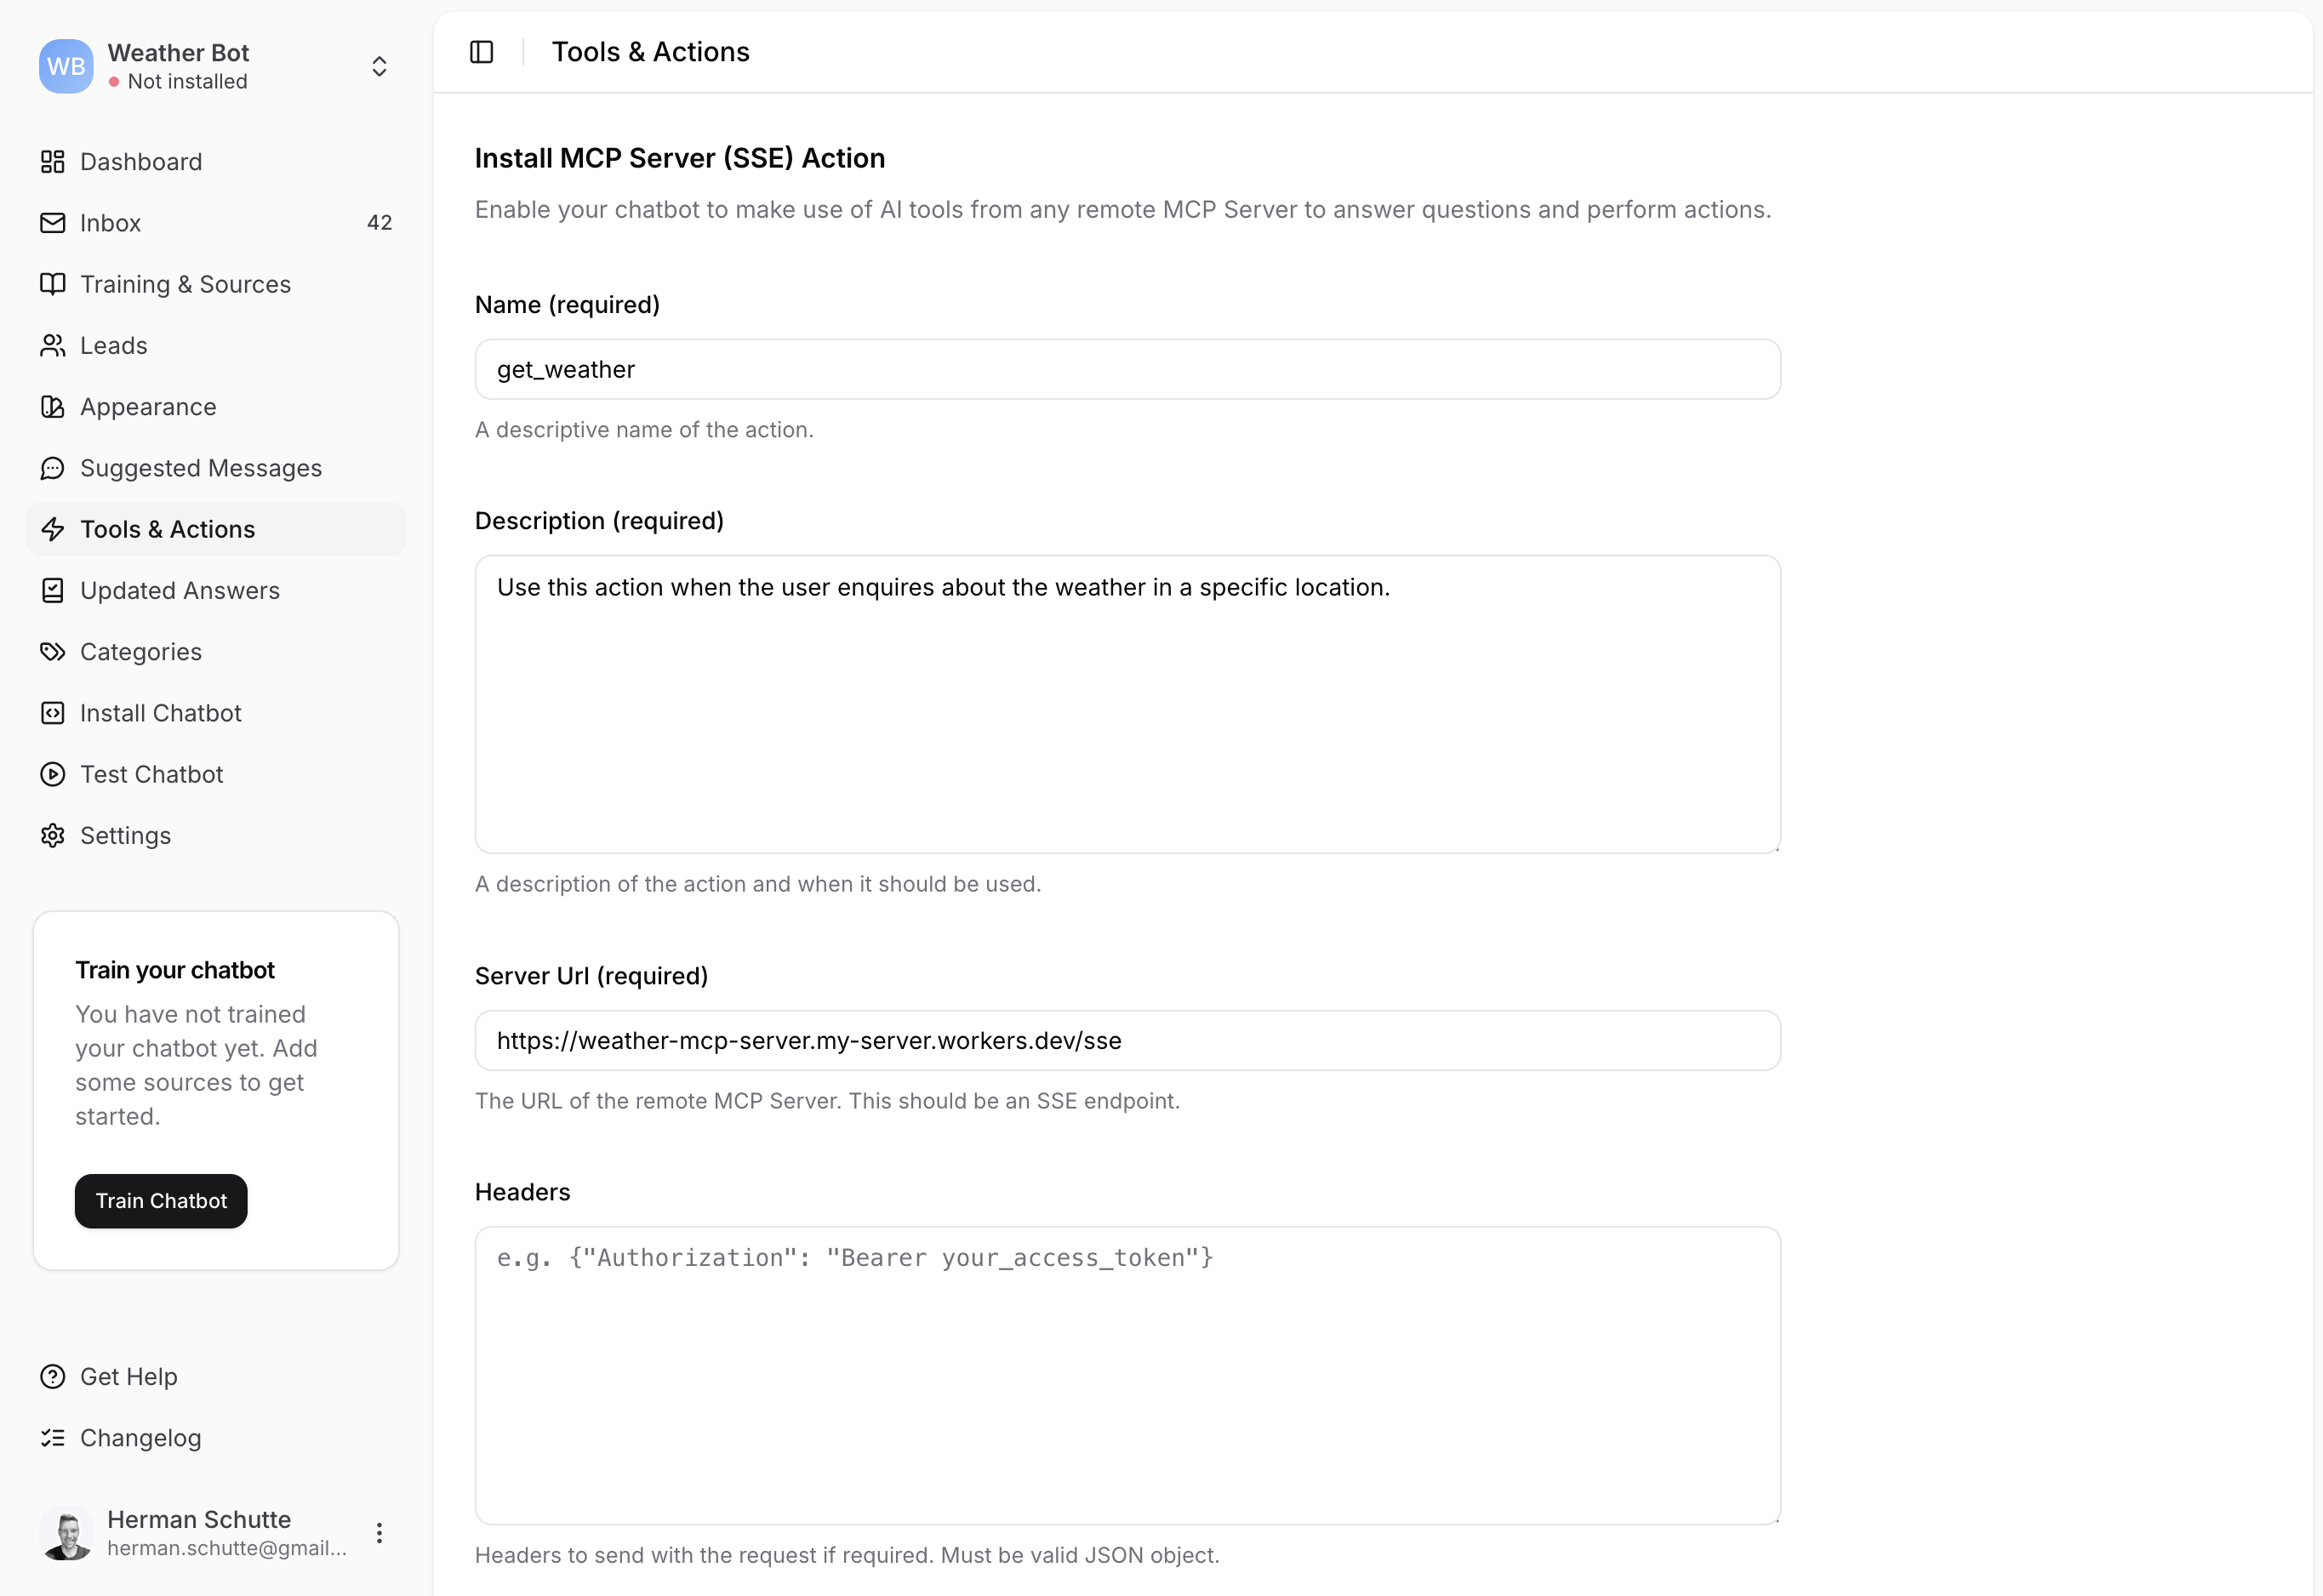Click the Categories tags icon
This screenshot has width=2323, height=1596.
(x=52, y=652)
